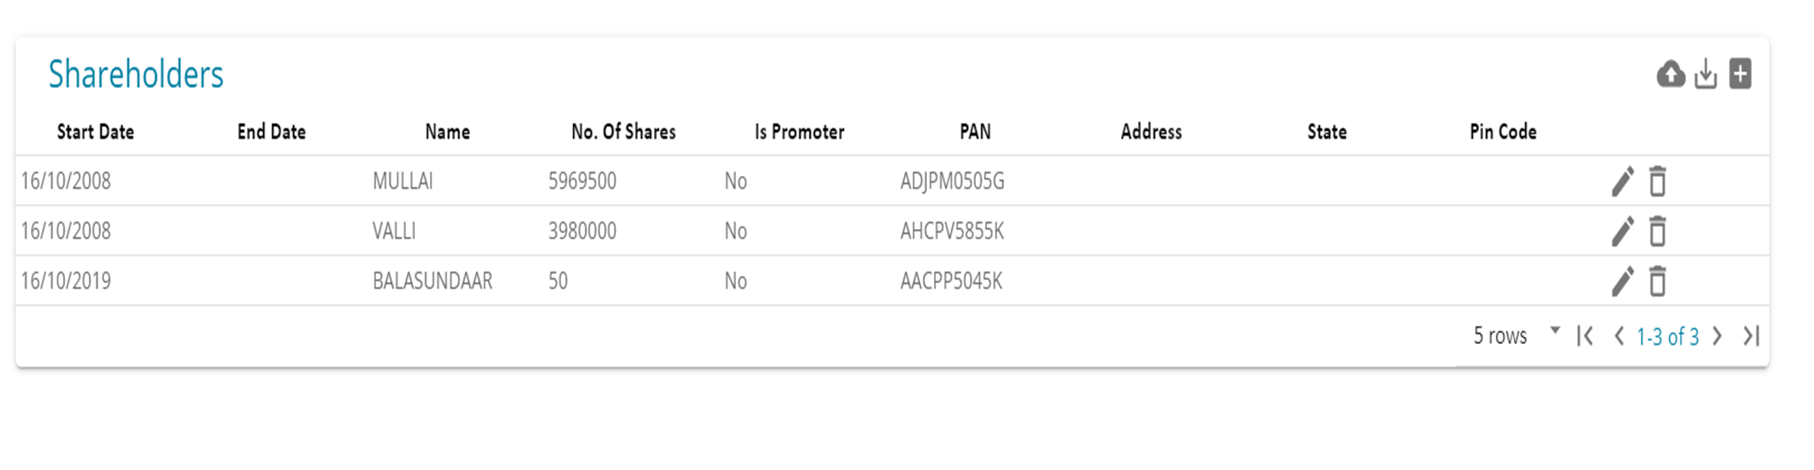
Task: Edit the VALLI shareholder row
Action: click(1622, 231)
